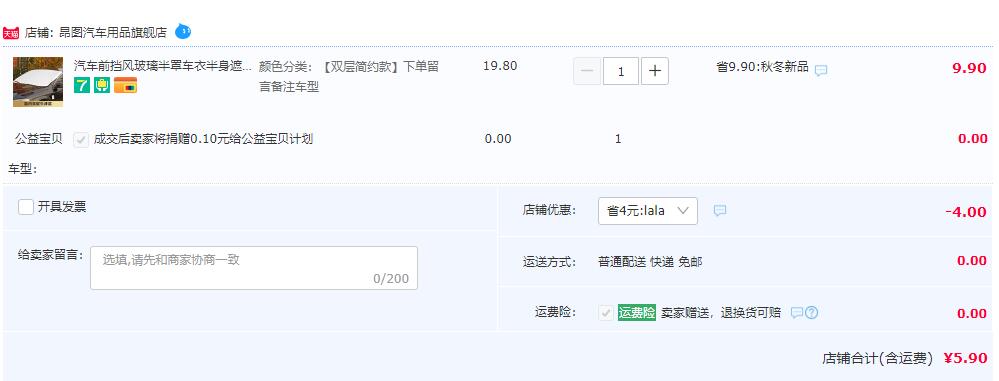Click the car cover product thumbnail
This screenshot has height=381, width=999.
[x=38, y=82]
